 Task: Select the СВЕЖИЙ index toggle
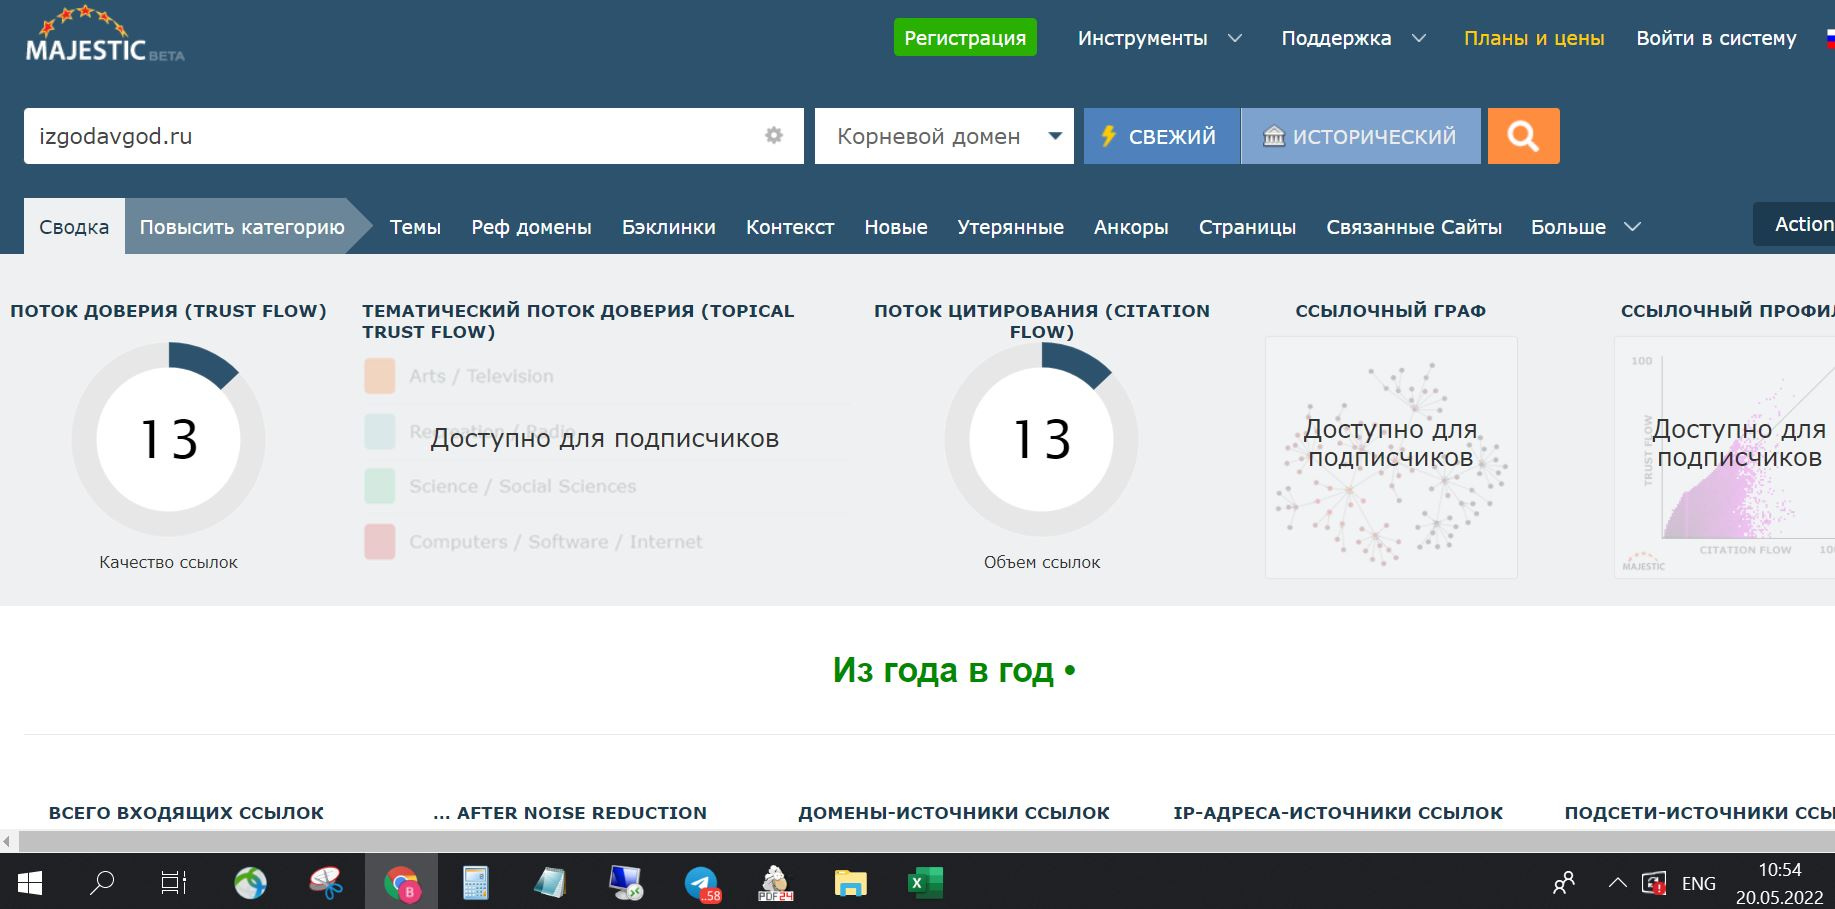(x=1162, y=136)
